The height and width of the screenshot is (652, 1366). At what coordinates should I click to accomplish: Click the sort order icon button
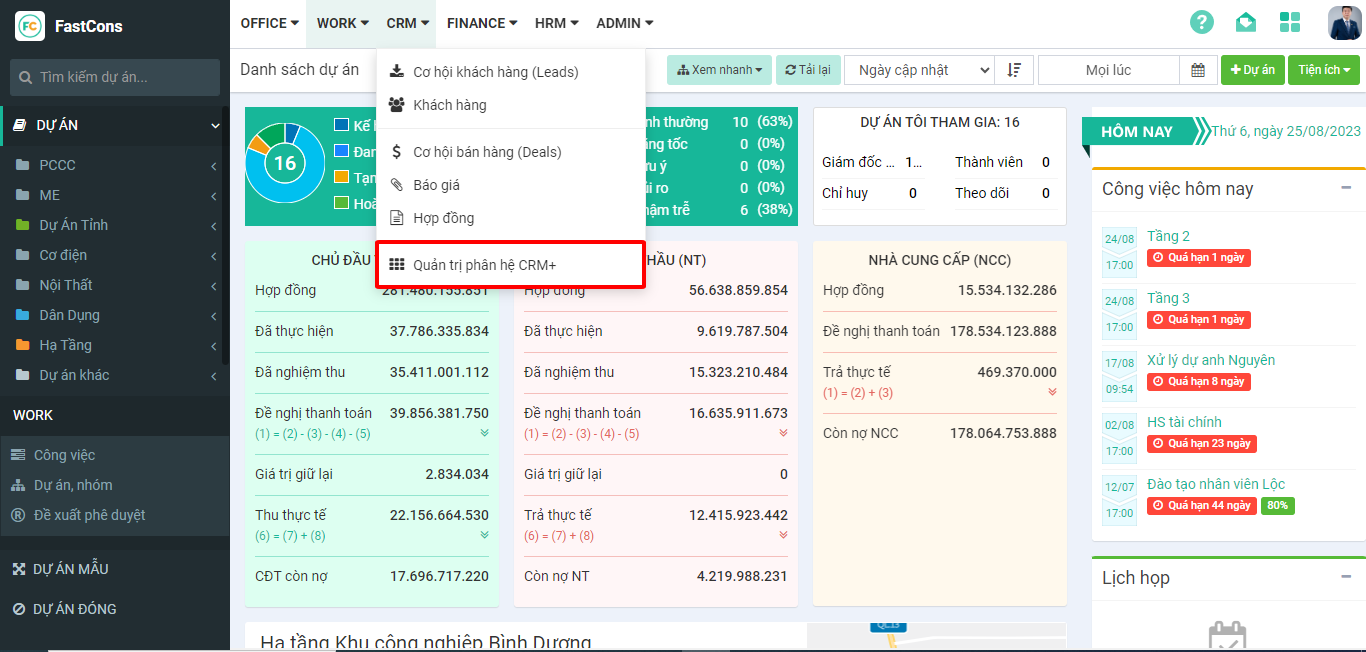[1014, 70]
